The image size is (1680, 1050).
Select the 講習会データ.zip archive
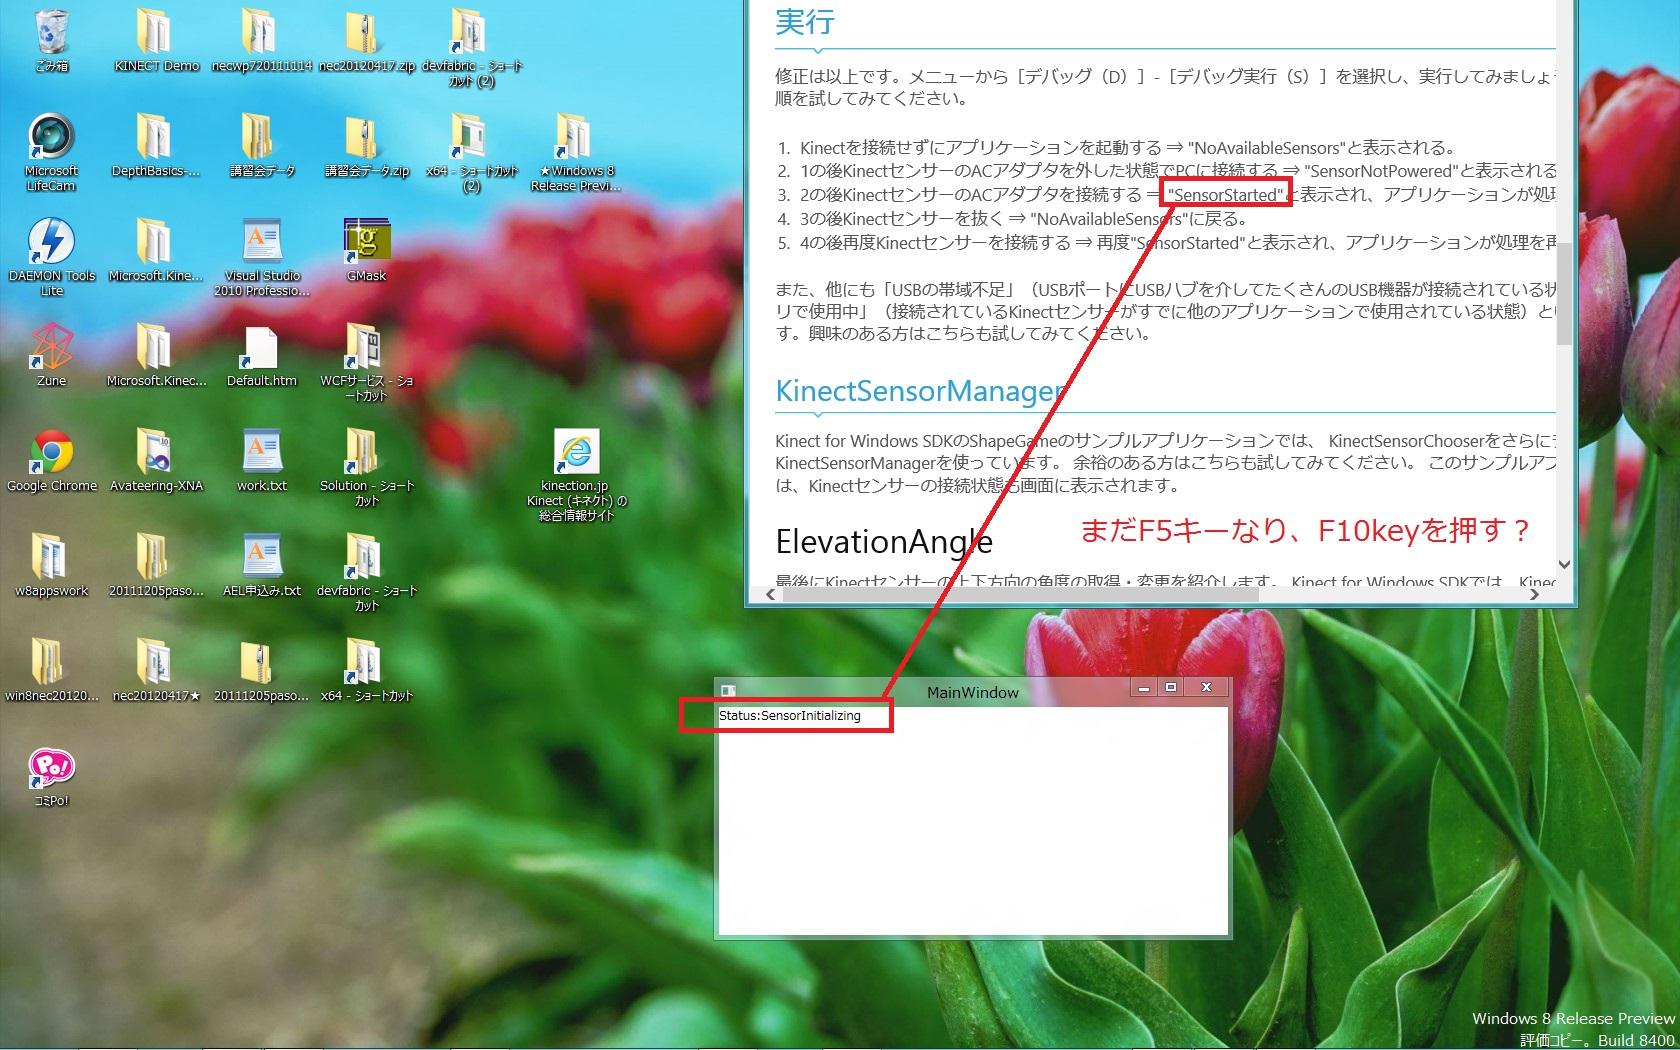click(366, 146)
